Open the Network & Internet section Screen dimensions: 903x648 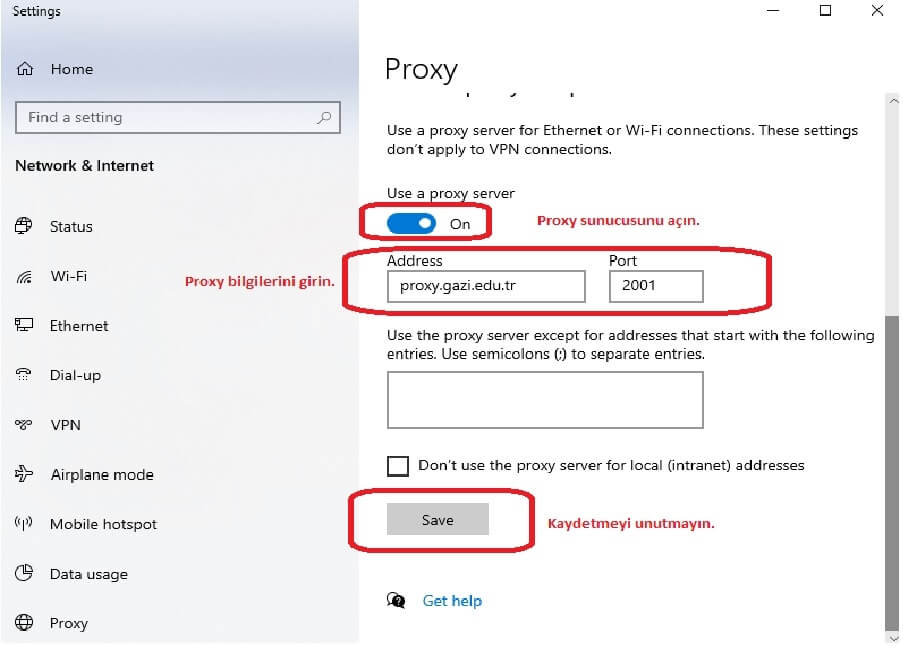(x=84, y=166)
